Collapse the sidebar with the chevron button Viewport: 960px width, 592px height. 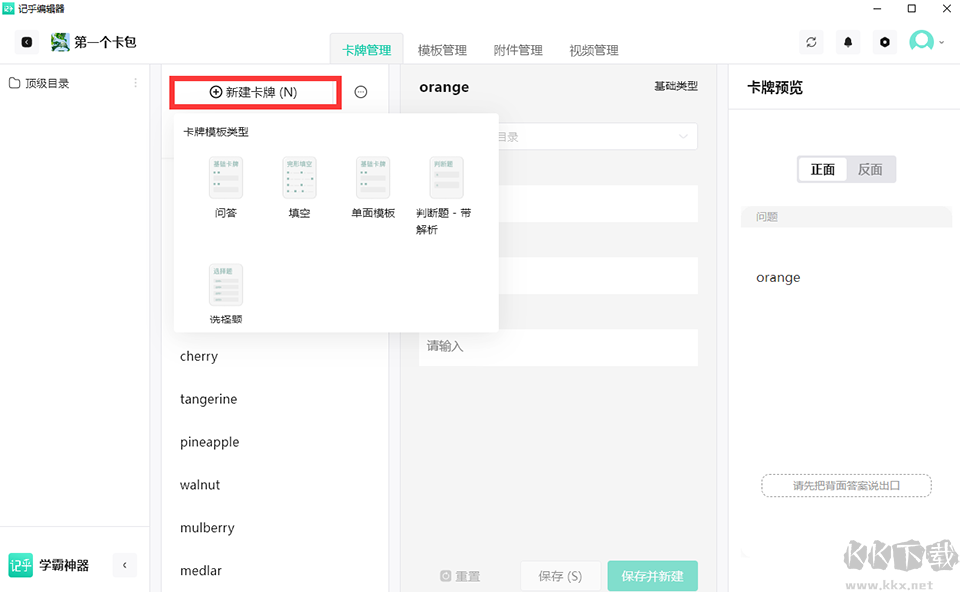[125, 565]
